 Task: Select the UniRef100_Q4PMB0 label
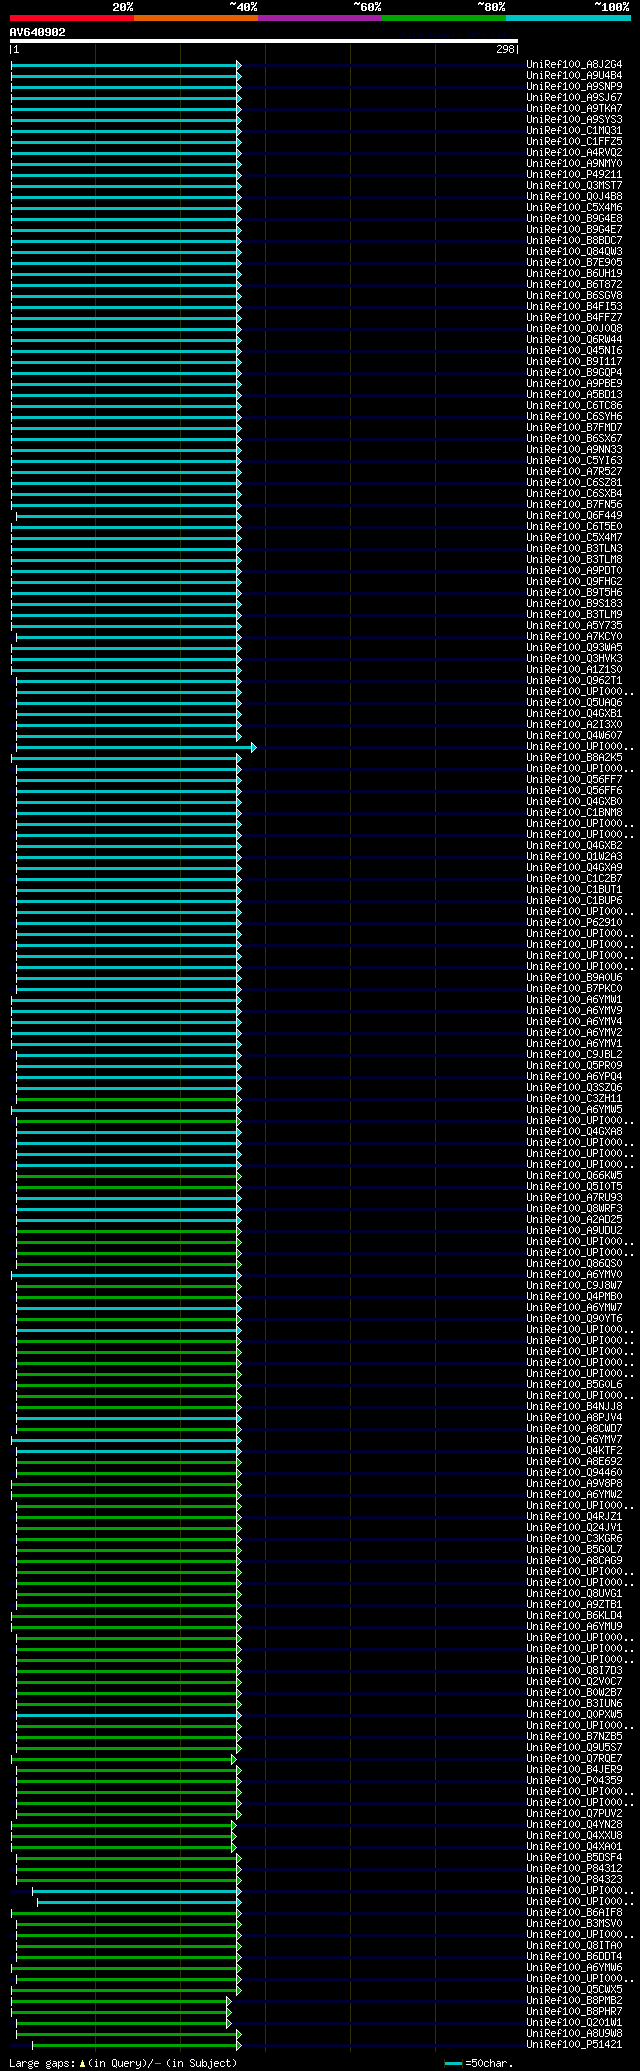[x=574, y=1297]
